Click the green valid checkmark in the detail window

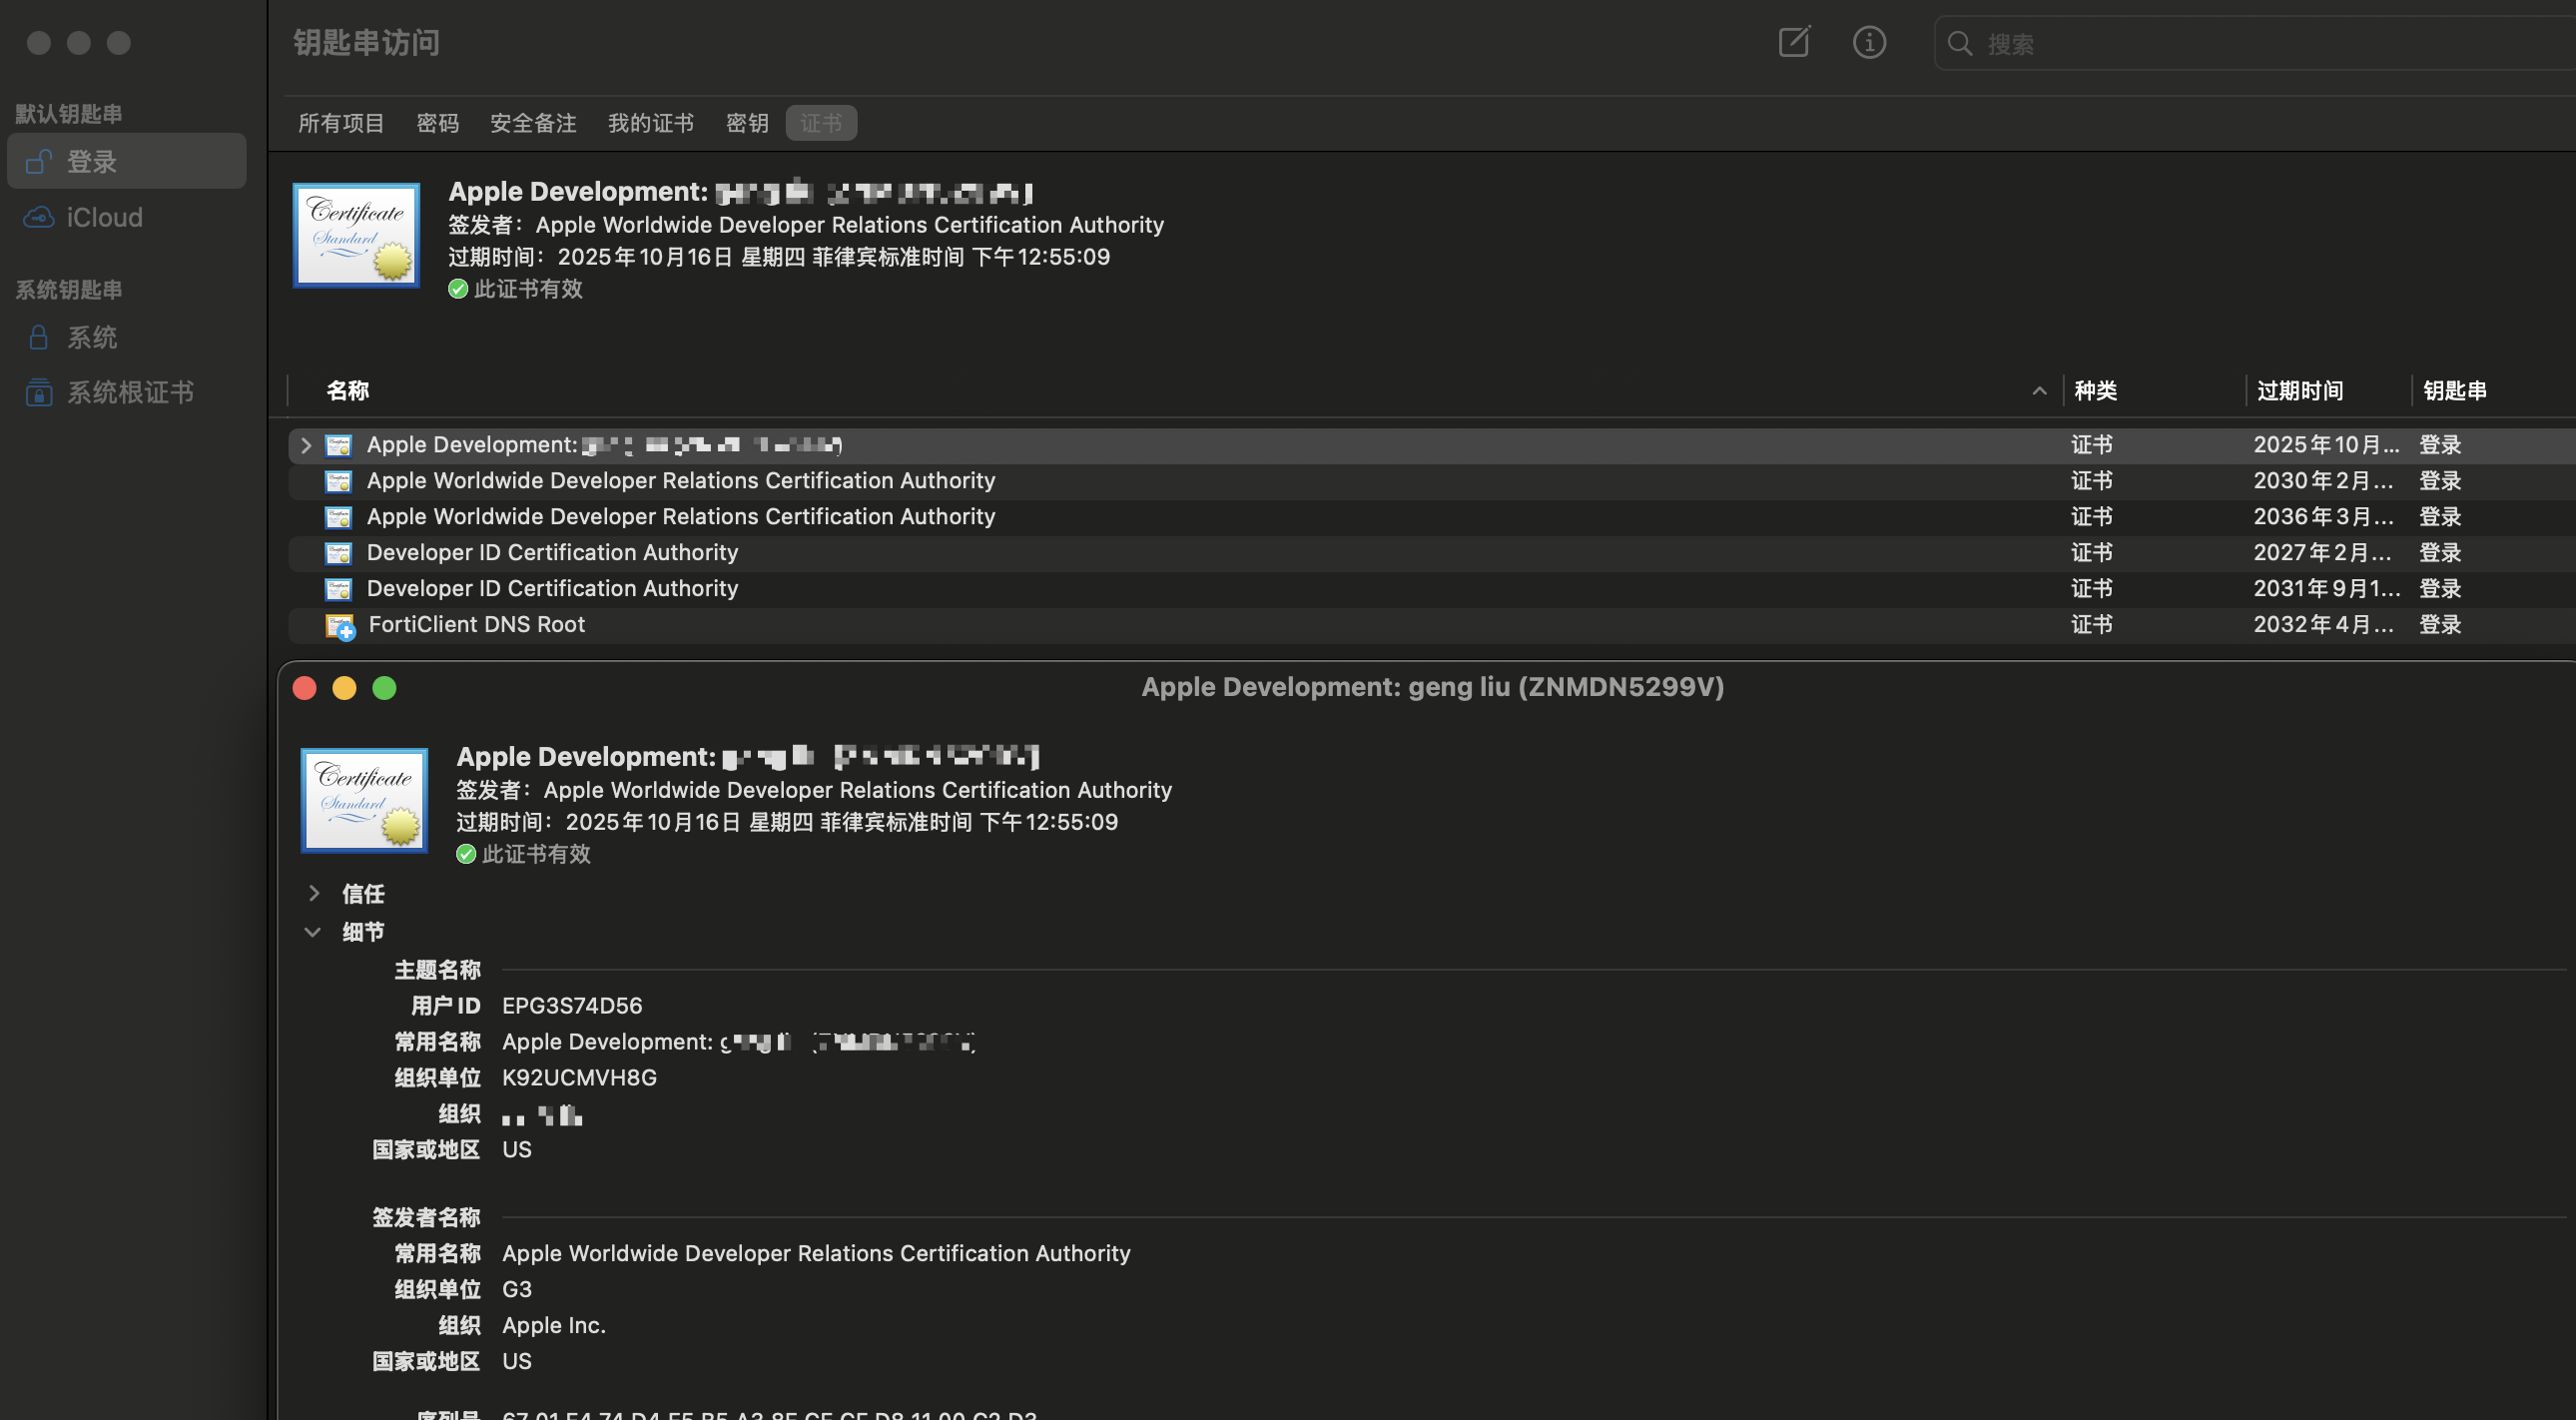(x=466, y=854)
